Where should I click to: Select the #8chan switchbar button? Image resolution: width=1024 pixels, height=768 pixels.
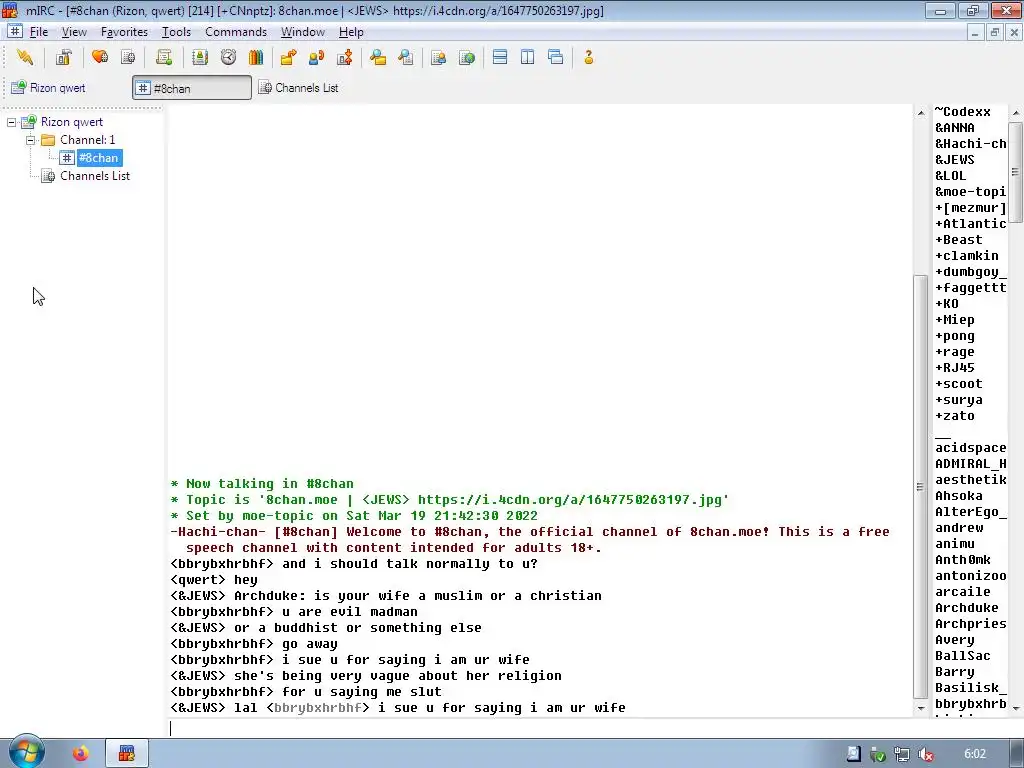pos(192,88)
